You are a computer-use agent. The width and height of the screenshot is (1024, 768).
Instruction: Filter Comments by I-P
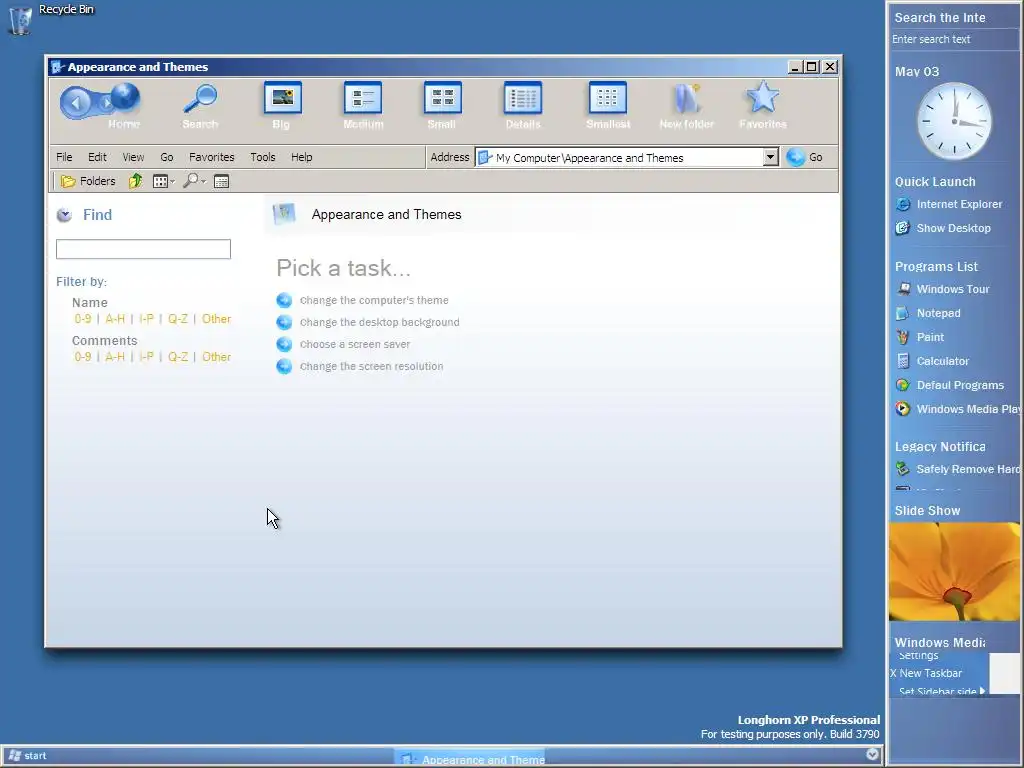146,357
